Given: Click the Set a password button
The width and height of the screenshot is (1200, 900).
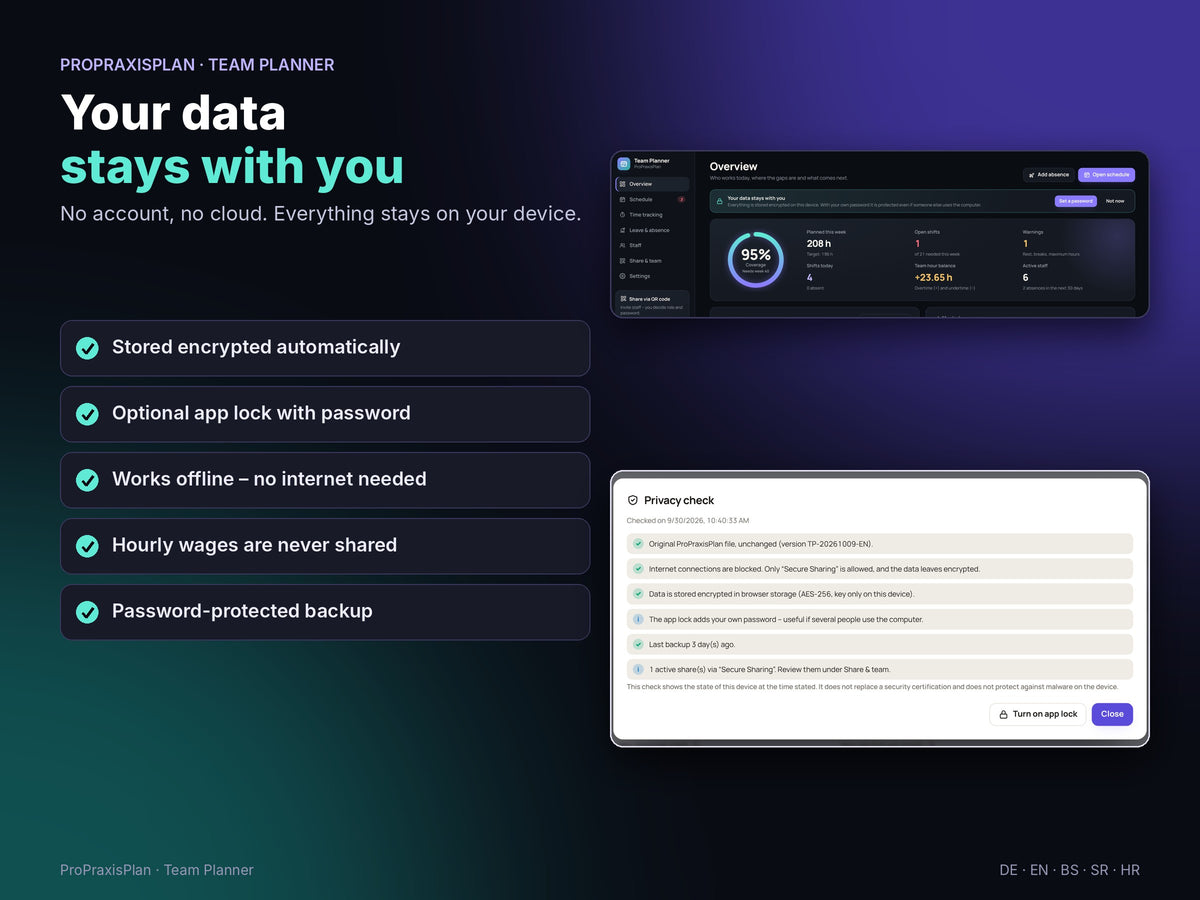Looking at the screenshot, I should click(1076, 201).
